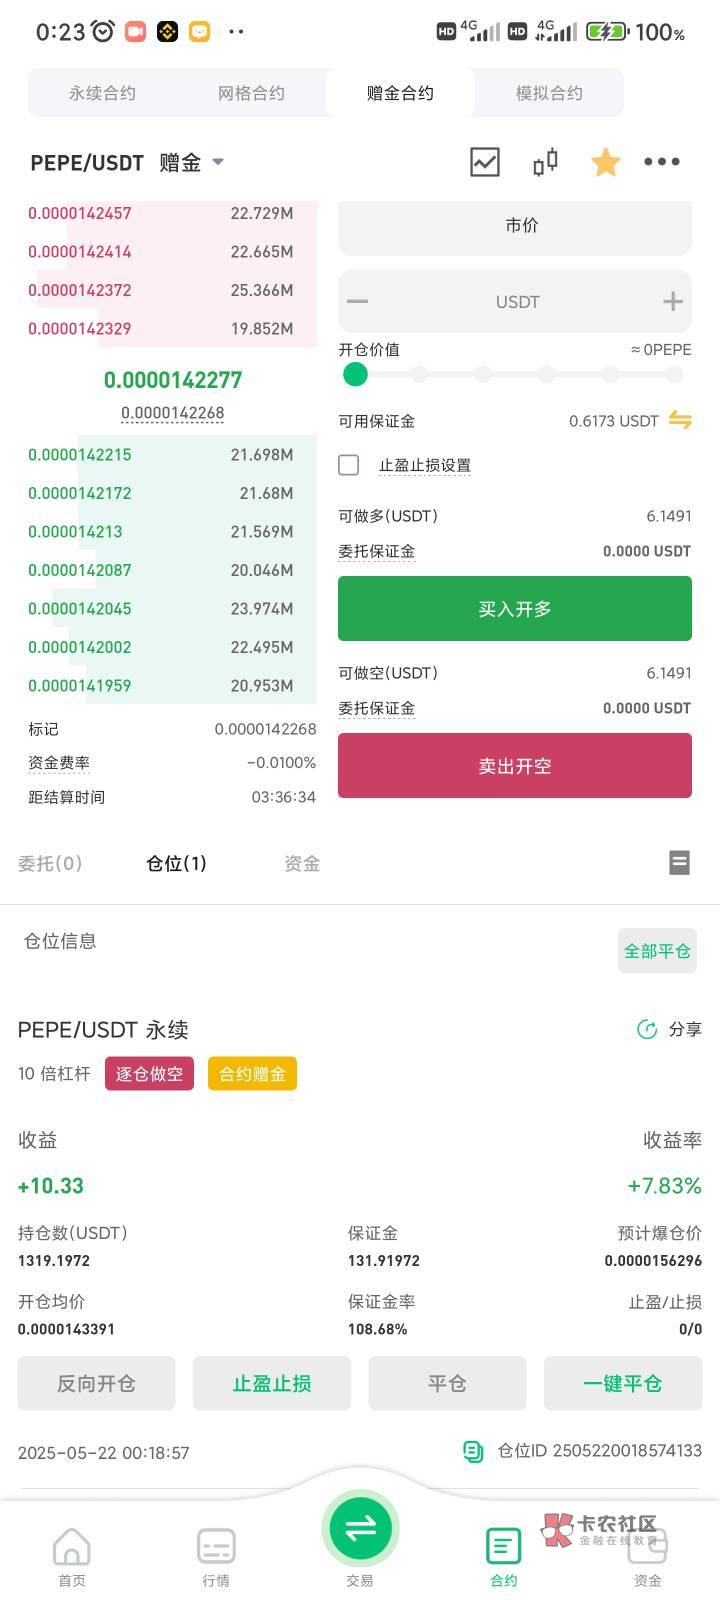This screenshot has height=1600, width=720.
Task: Open the order history list icon
Action: 679,862
